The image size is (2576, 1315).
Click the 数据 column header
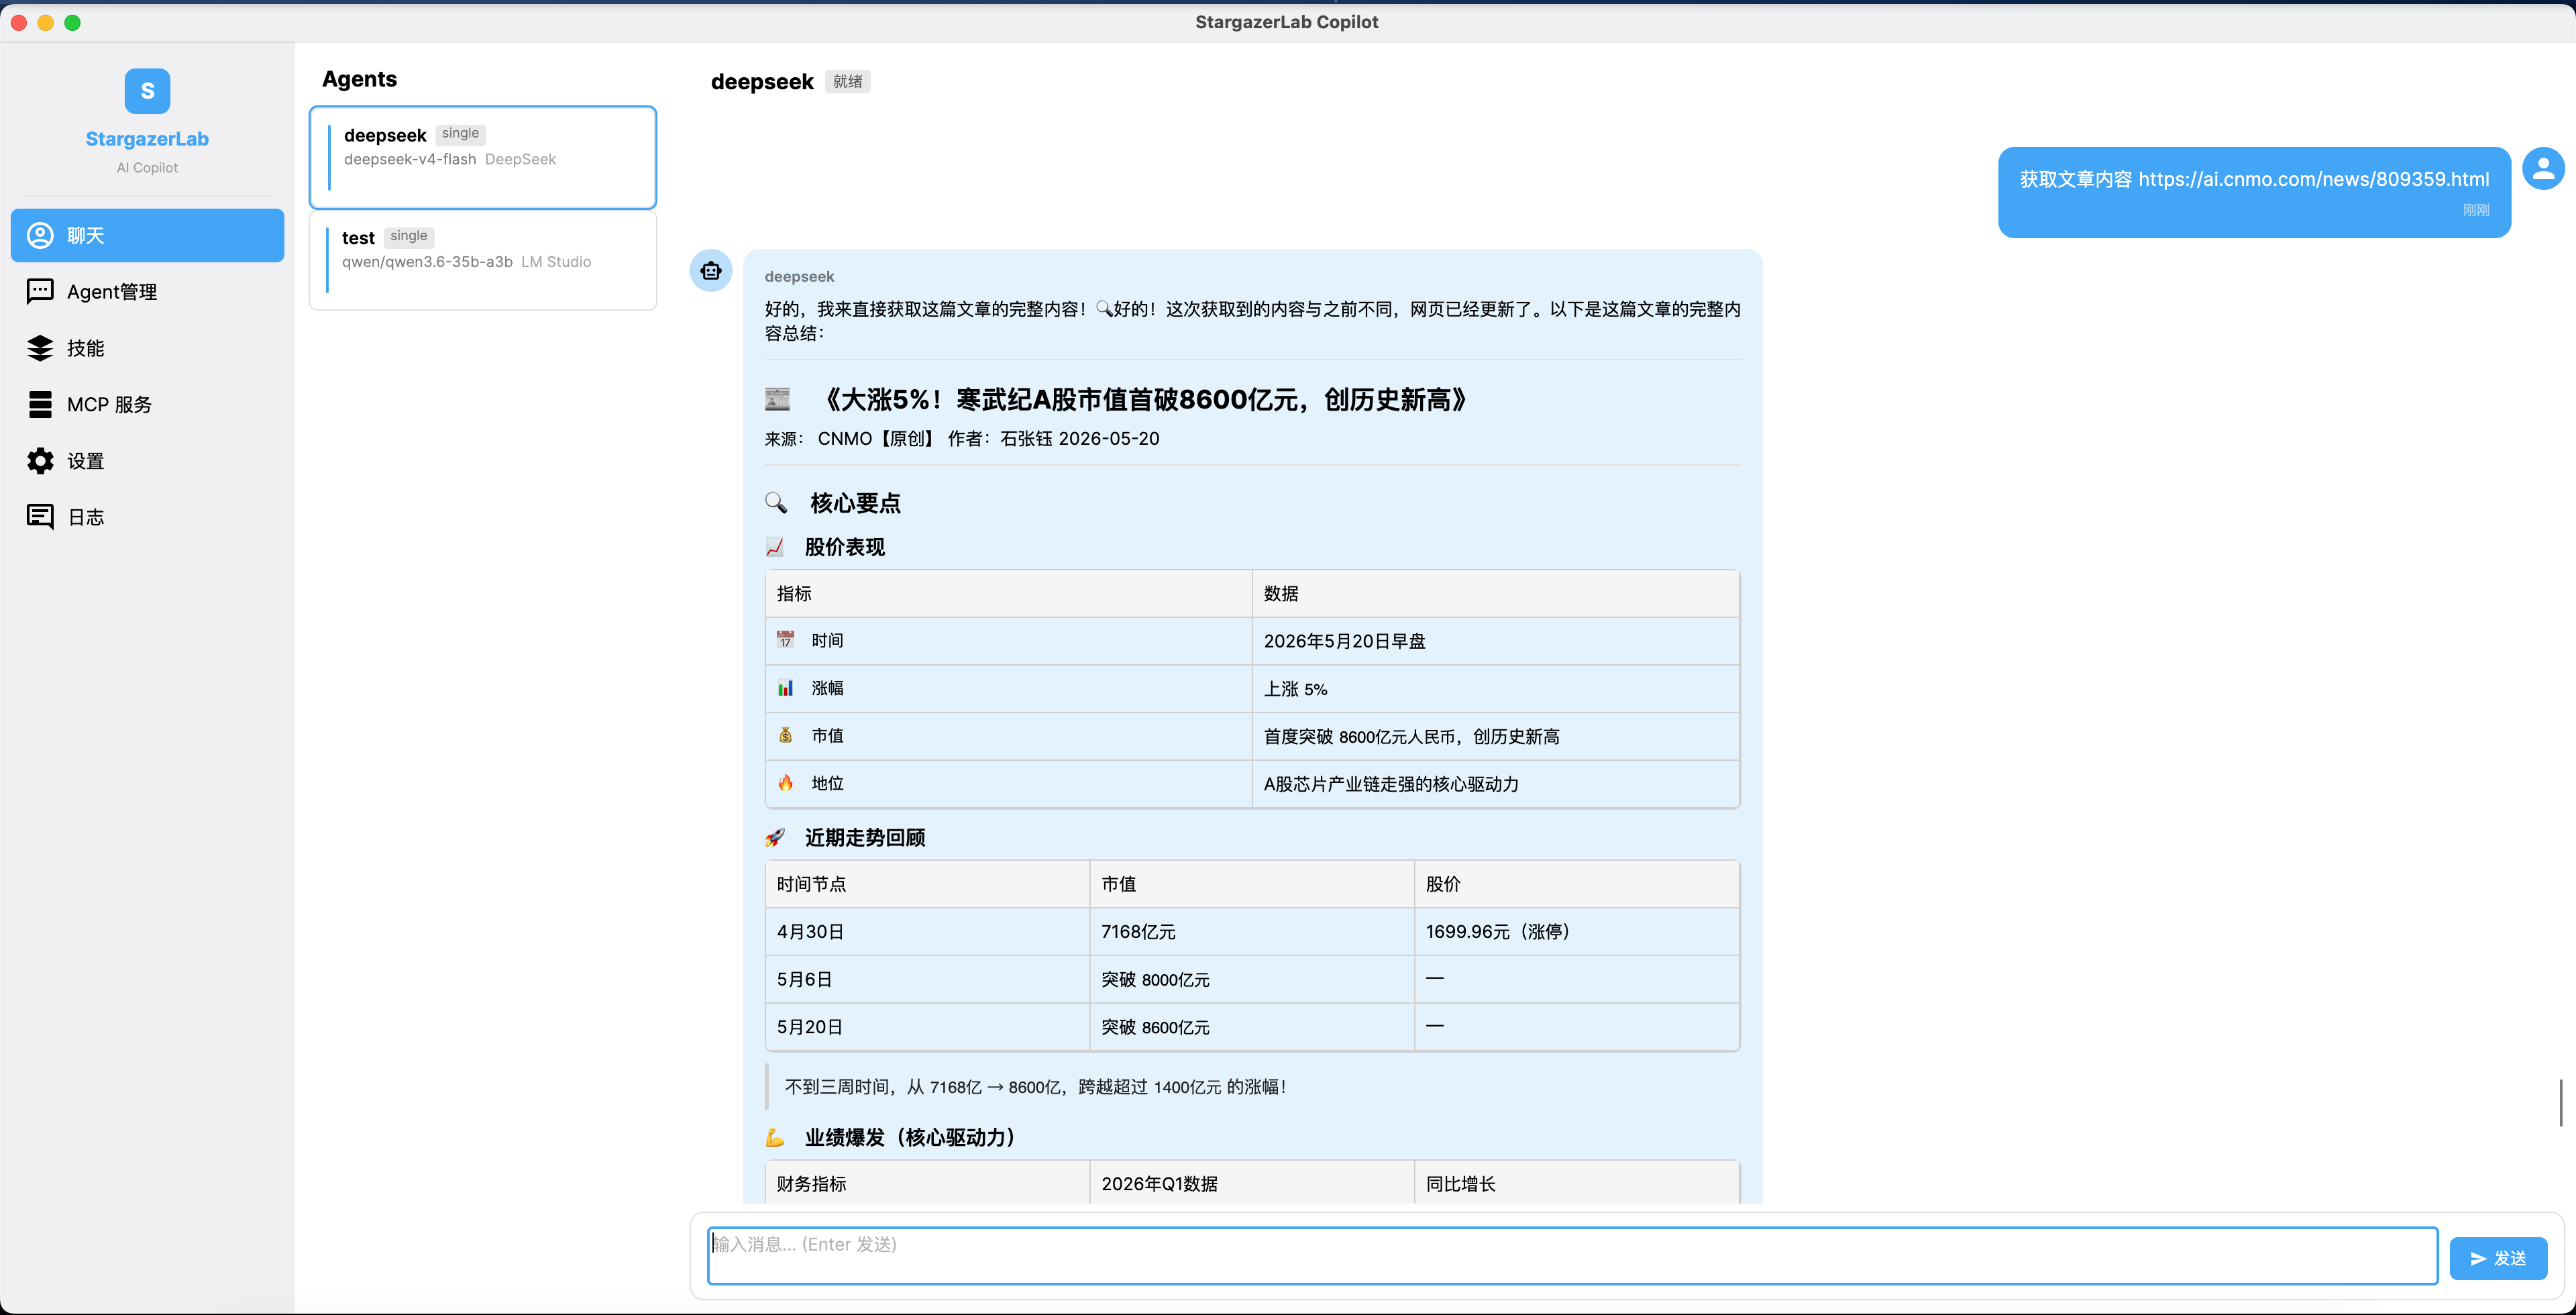pyautogui.click(x=1495, y=593)
